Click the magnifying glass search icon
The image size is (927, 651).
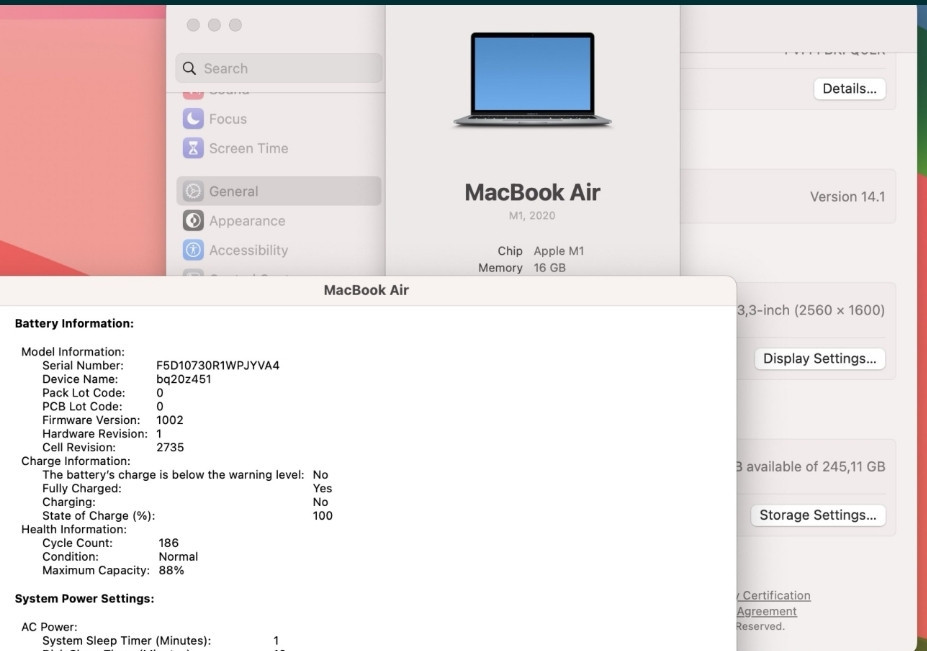point(189,68)
